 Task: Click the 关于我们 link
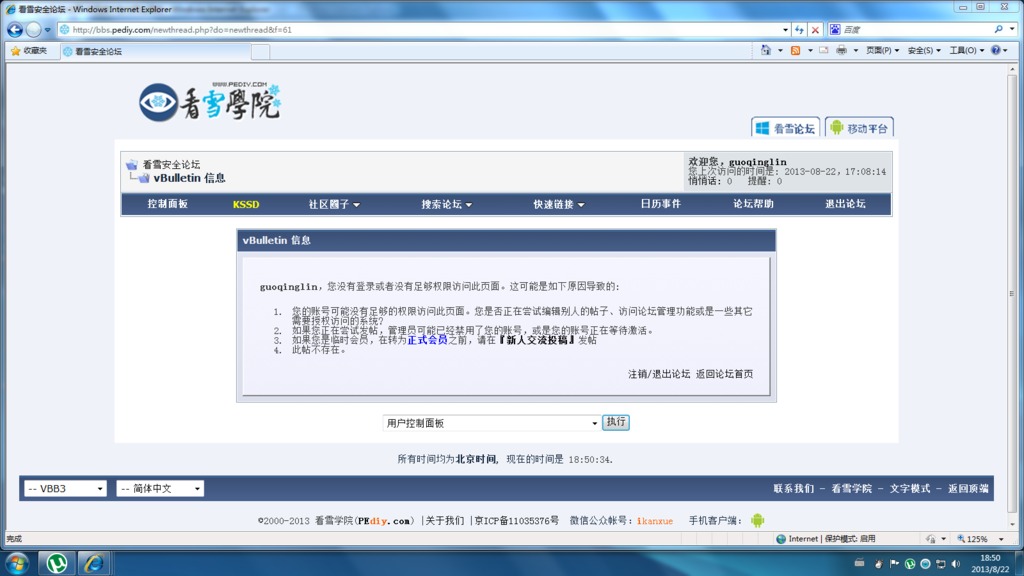[x=445, y=521]
